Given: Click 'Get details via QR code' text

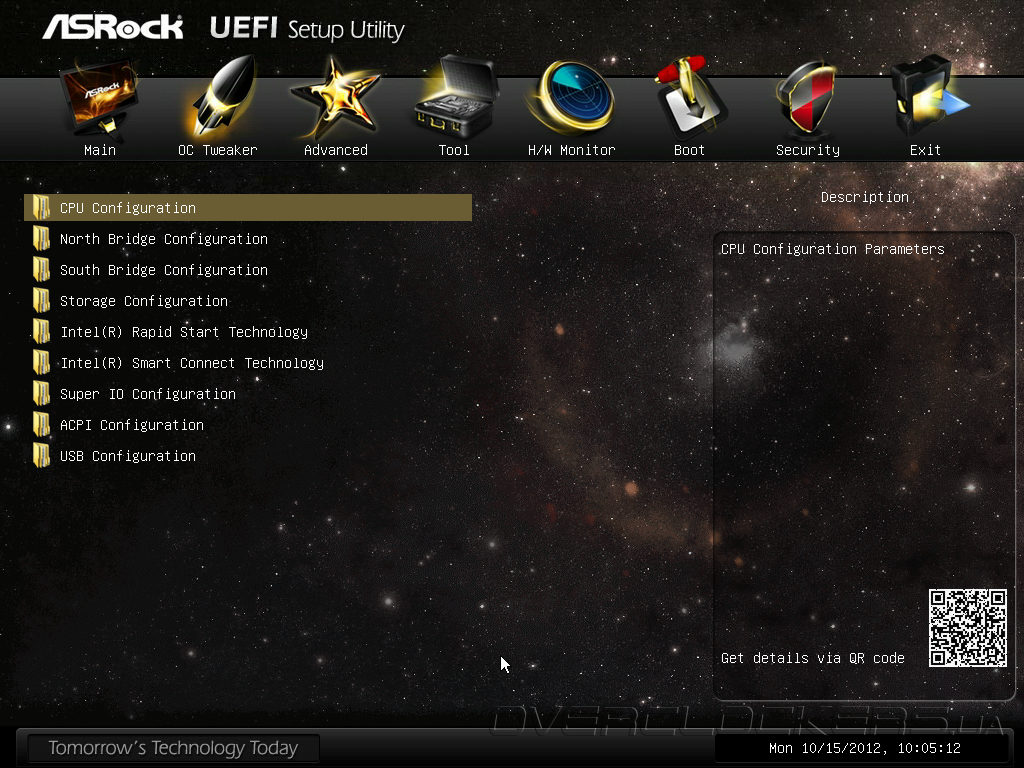Looking at the screenshot, I should (x=812, y=658).
